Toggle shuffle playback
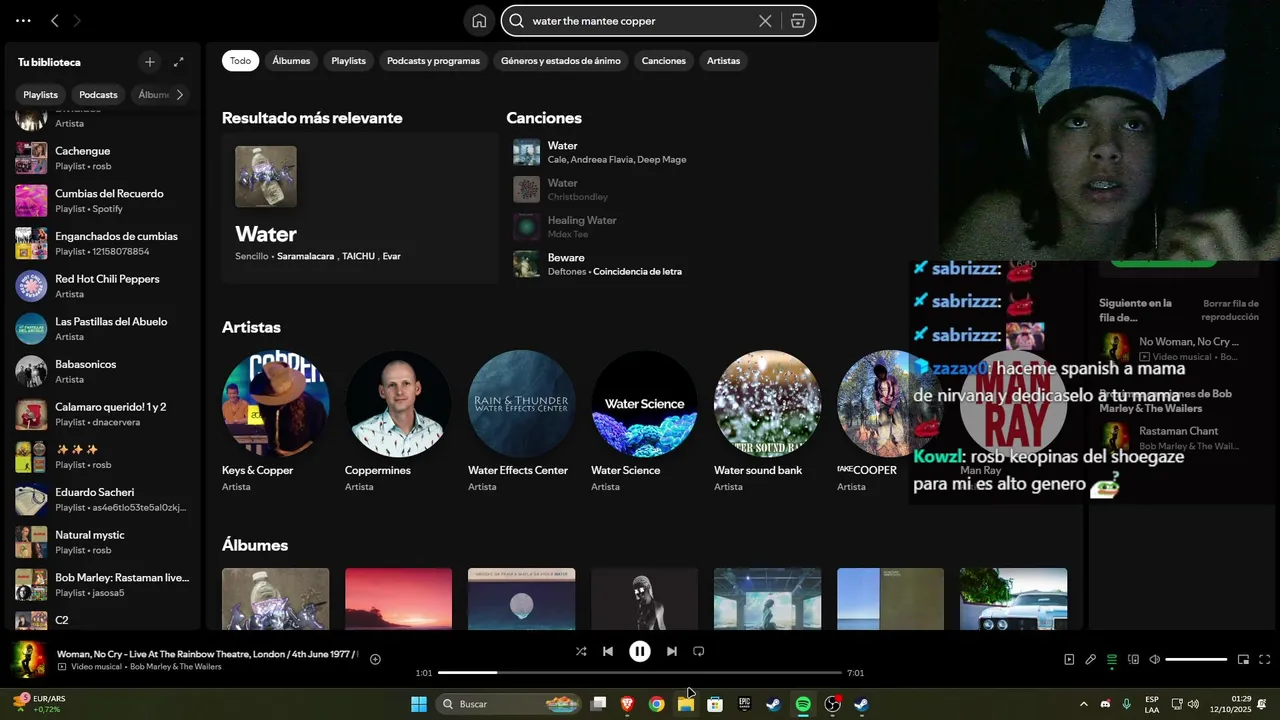The image size is (1280, 720). coord(581,651)
